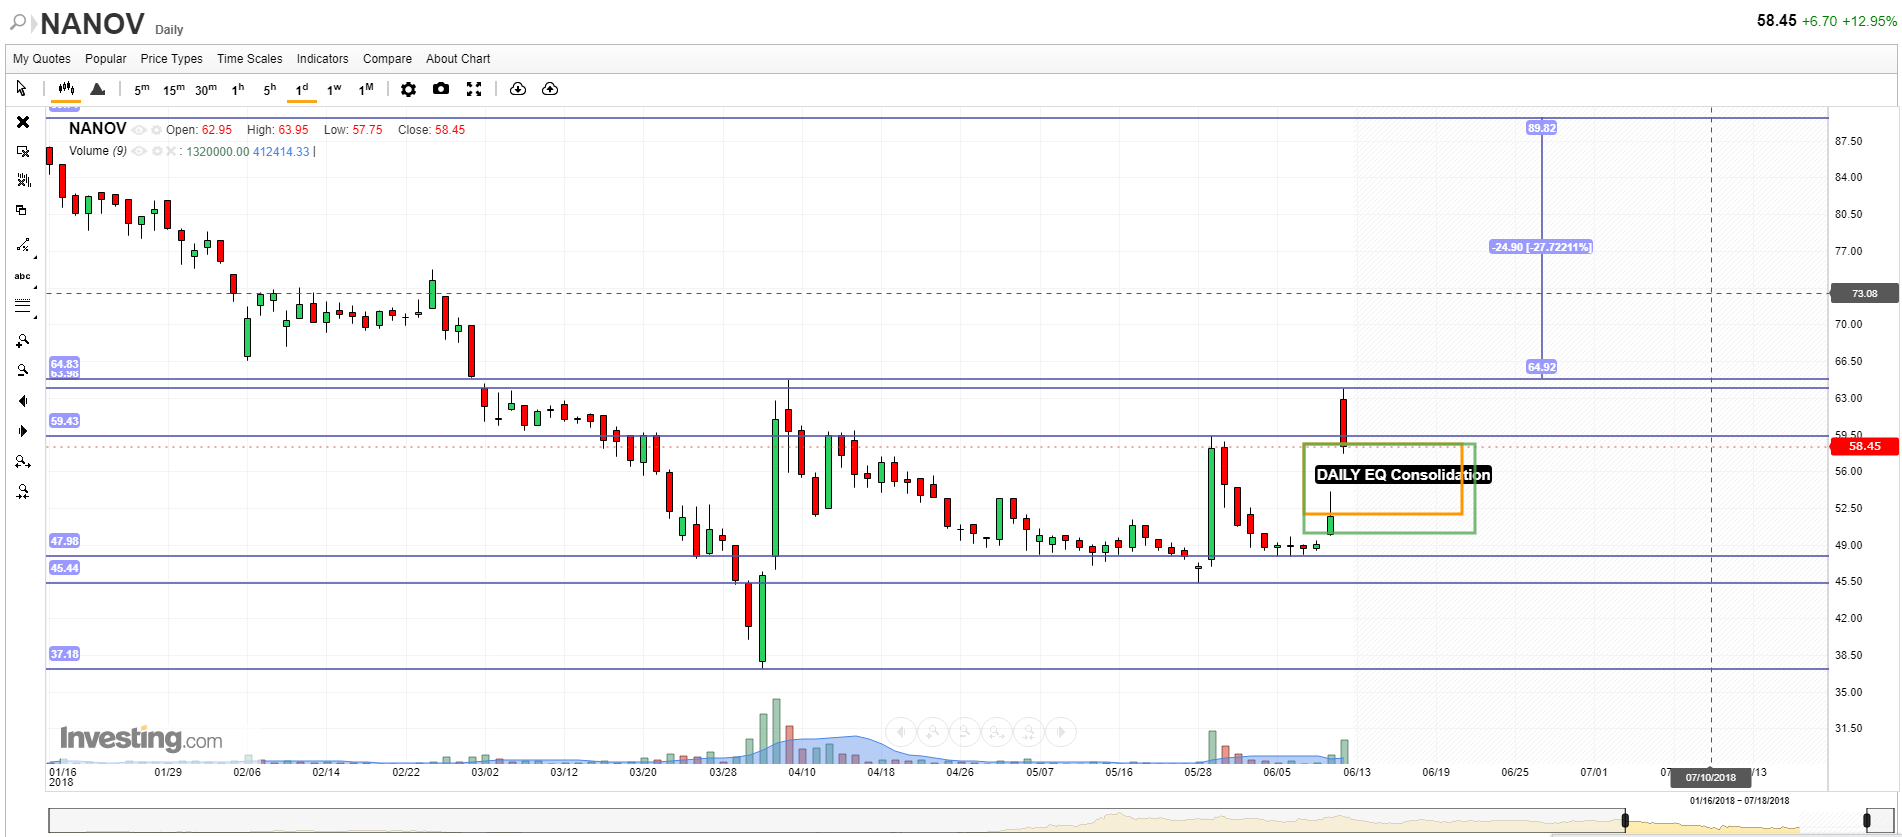Click floating stretch-zoom circle button
1902x837 pixels.
[996, 732]
